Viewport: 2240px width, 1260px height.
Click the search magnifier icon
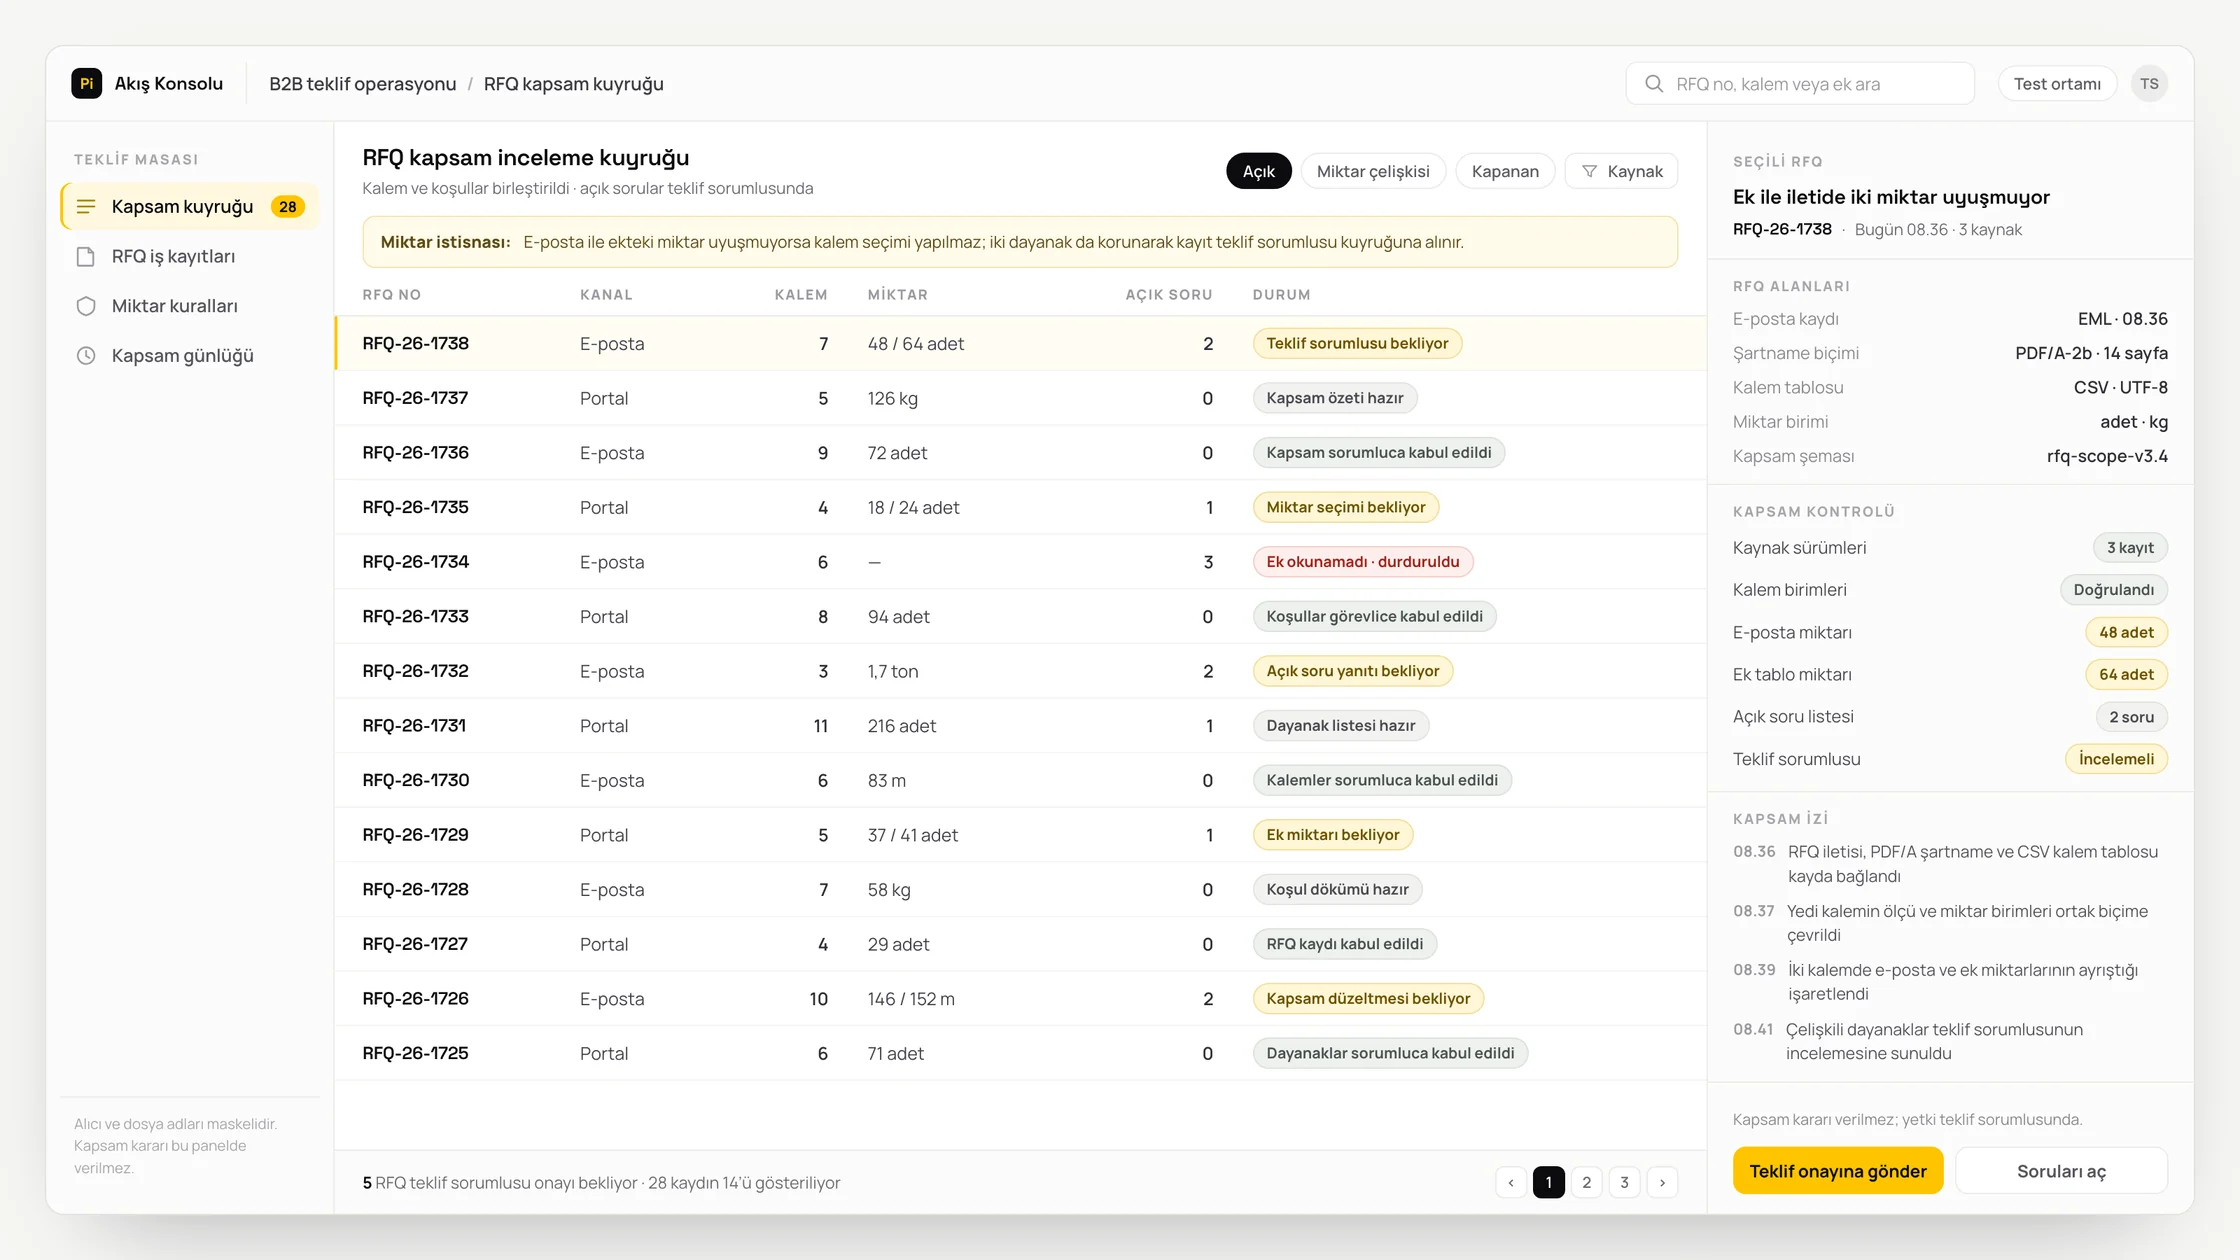coord(1654,84)
